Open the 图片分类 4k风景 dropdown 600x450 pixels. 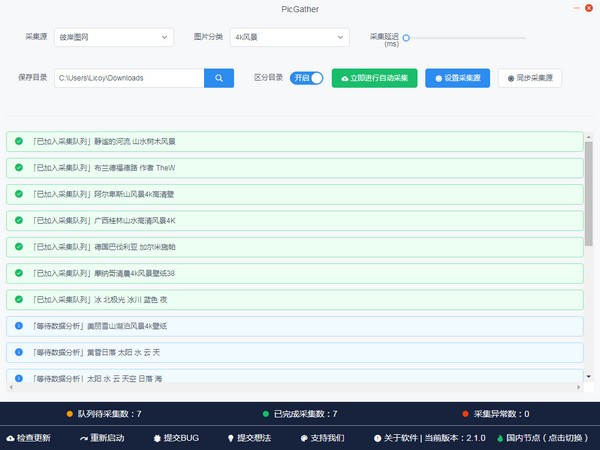[x=290, y=37]
